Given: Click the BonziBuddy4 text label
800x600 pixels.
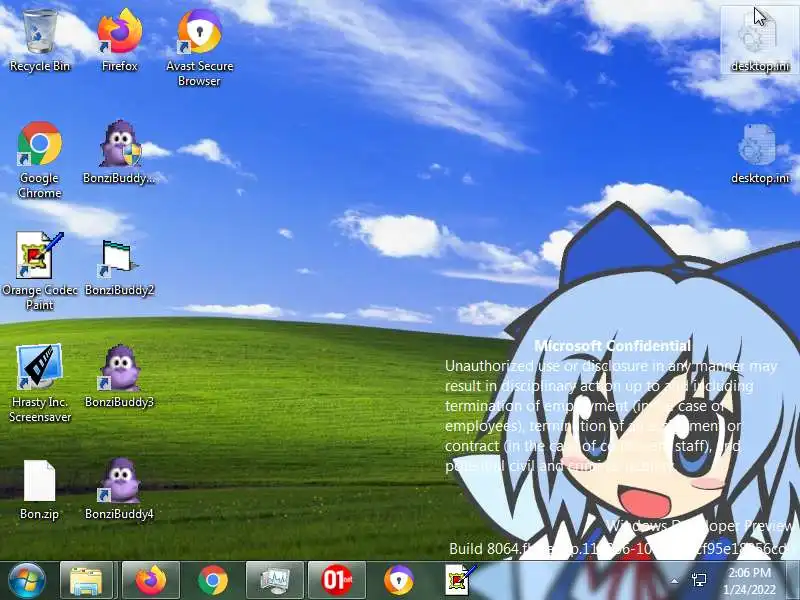Looking at the screenshot, I should point(119,514).
